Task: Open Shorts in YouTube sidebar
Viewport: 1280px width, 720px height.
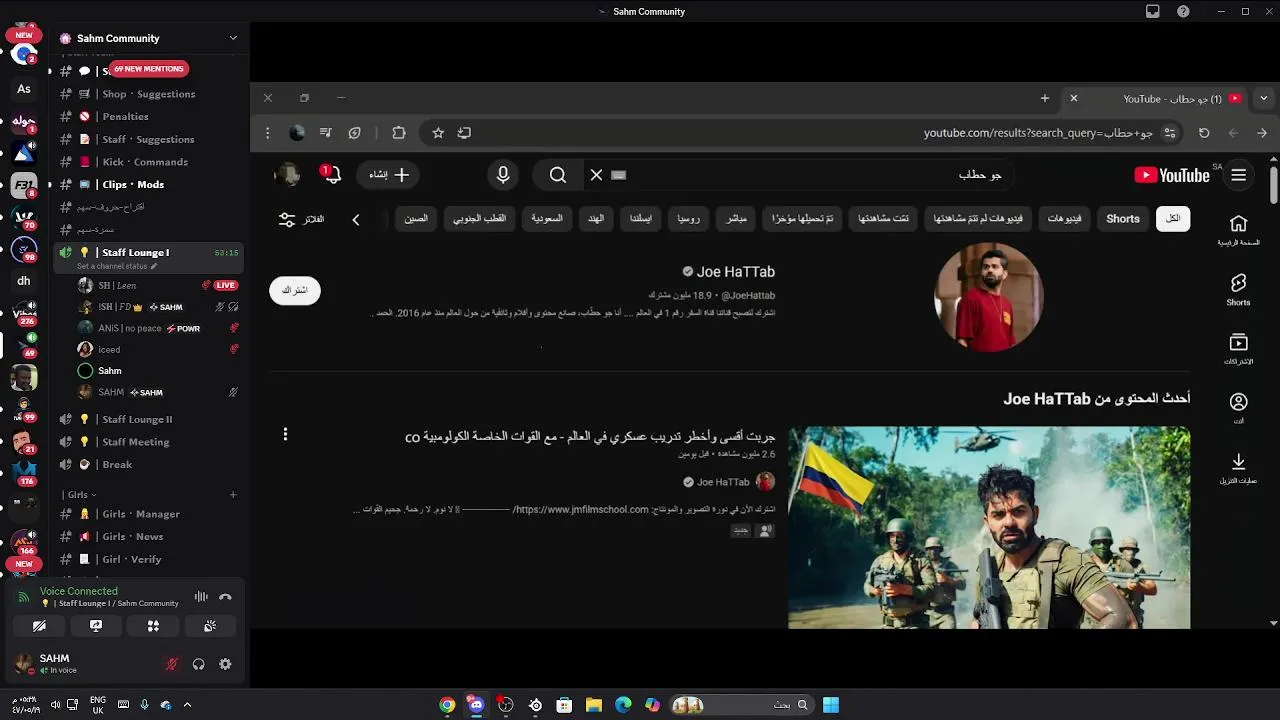Action: coord(1238,290)
